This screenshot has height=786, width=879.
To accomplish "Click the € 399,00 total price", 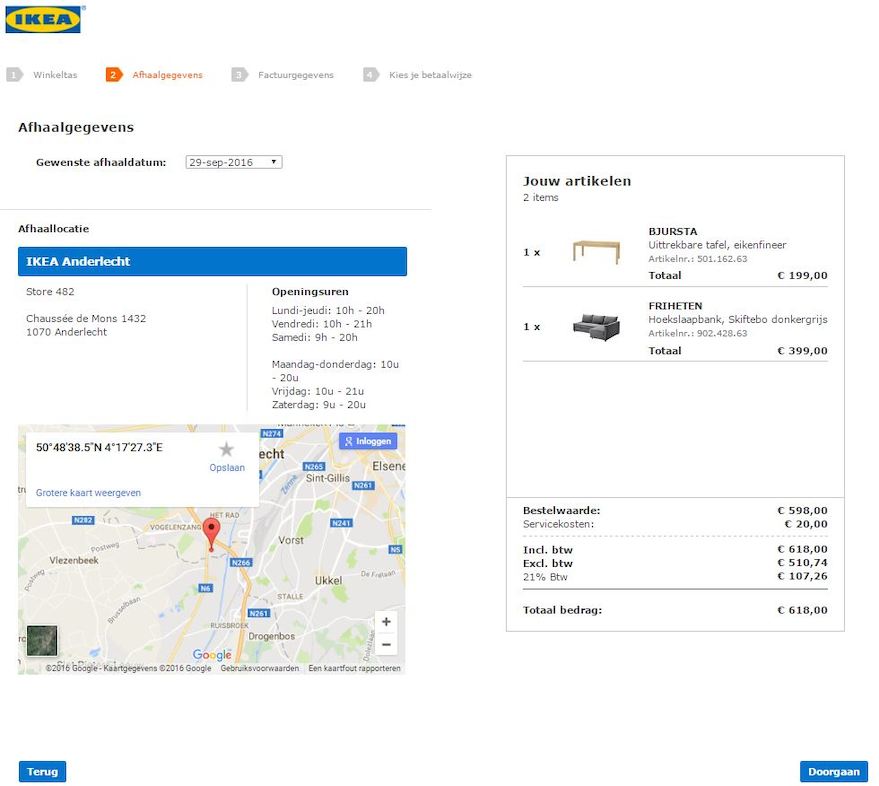I will pyautogui.click(x=802, y=351).
